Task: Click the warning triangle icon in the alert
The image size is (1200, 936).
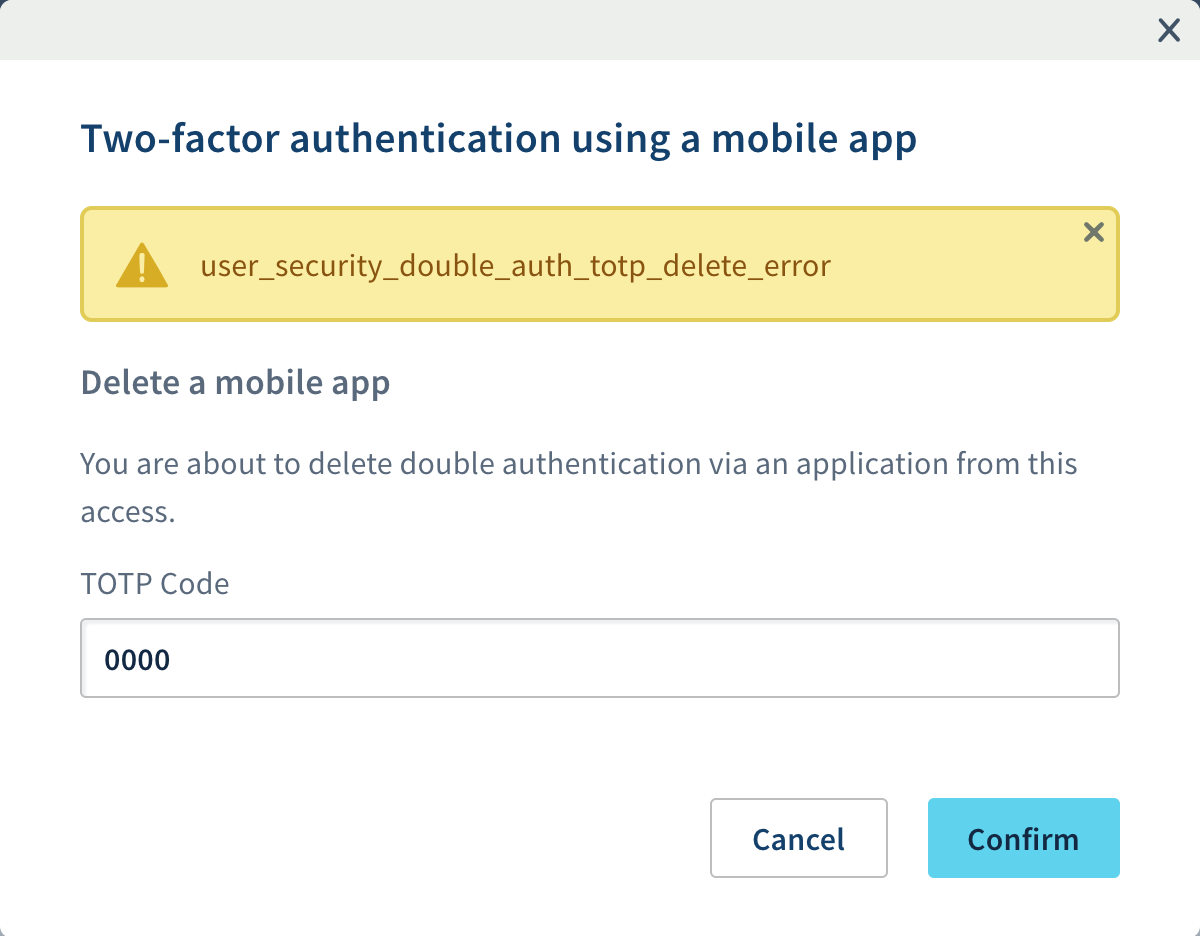Action: click(x=141, y=263)
